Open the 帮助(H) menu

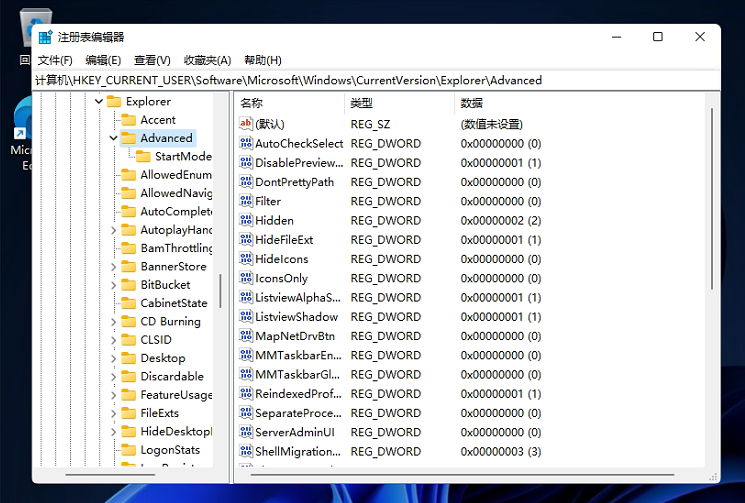point(263,60)
